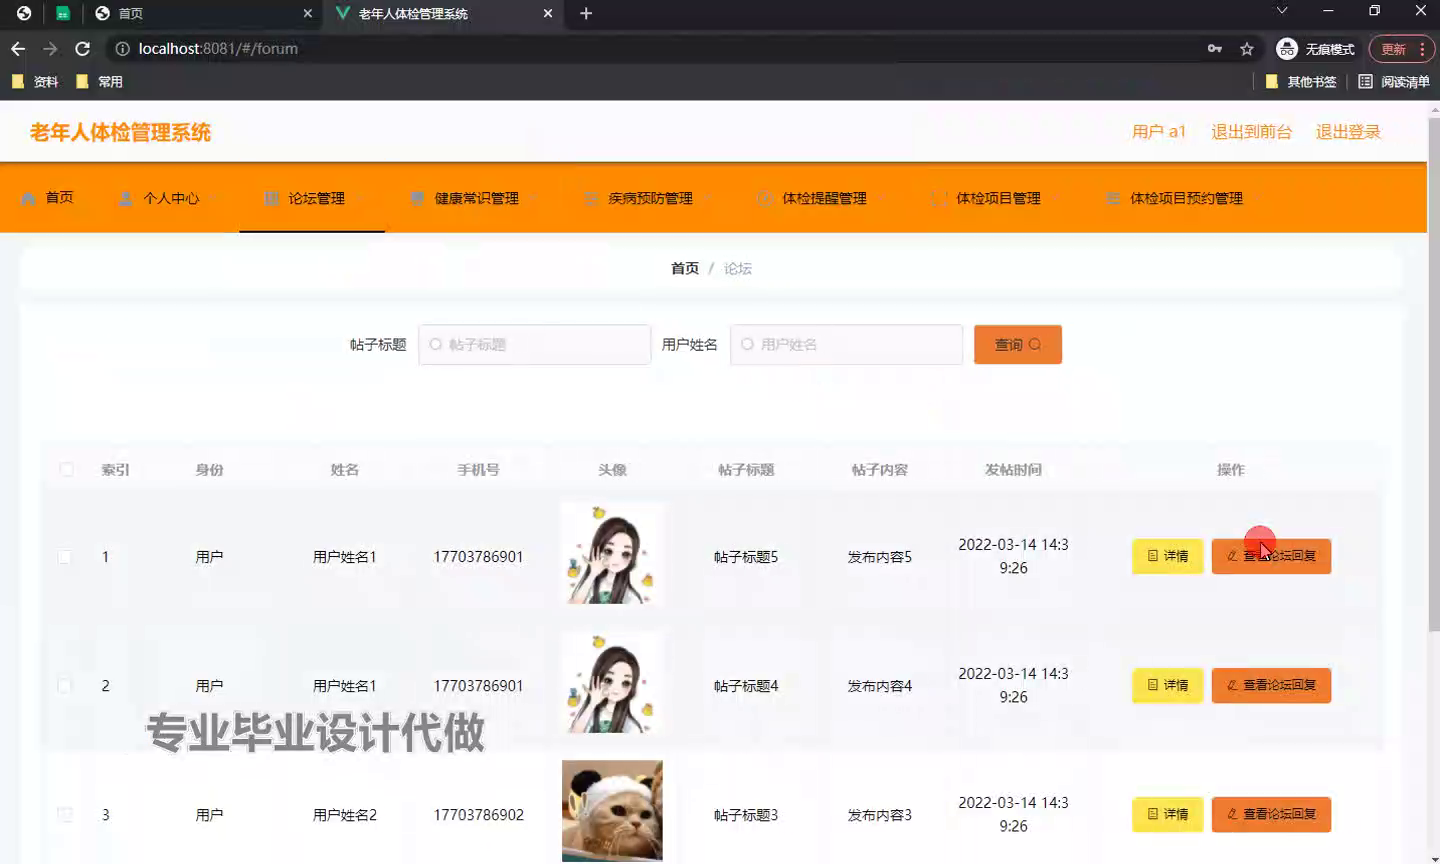The width and height of the screenshot is (1440, 864).
Task: Bookmark this page with the star icon
Action: pos(1246,48)
